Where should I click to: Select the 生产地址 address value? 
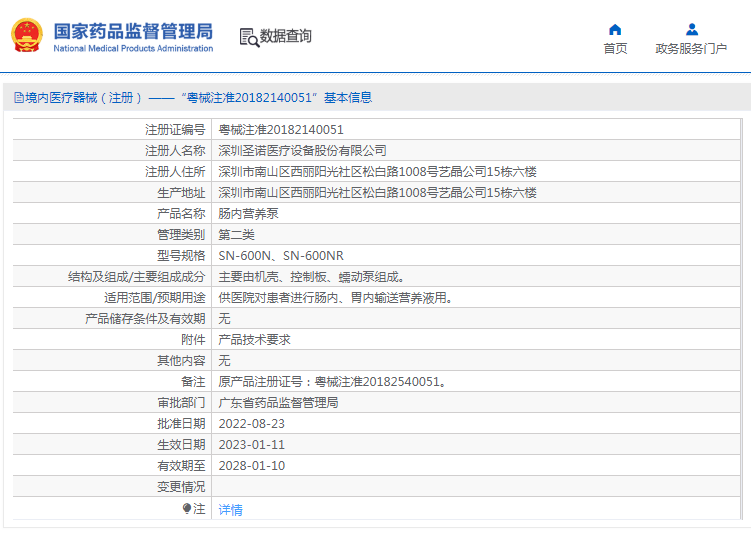point(377,193)
